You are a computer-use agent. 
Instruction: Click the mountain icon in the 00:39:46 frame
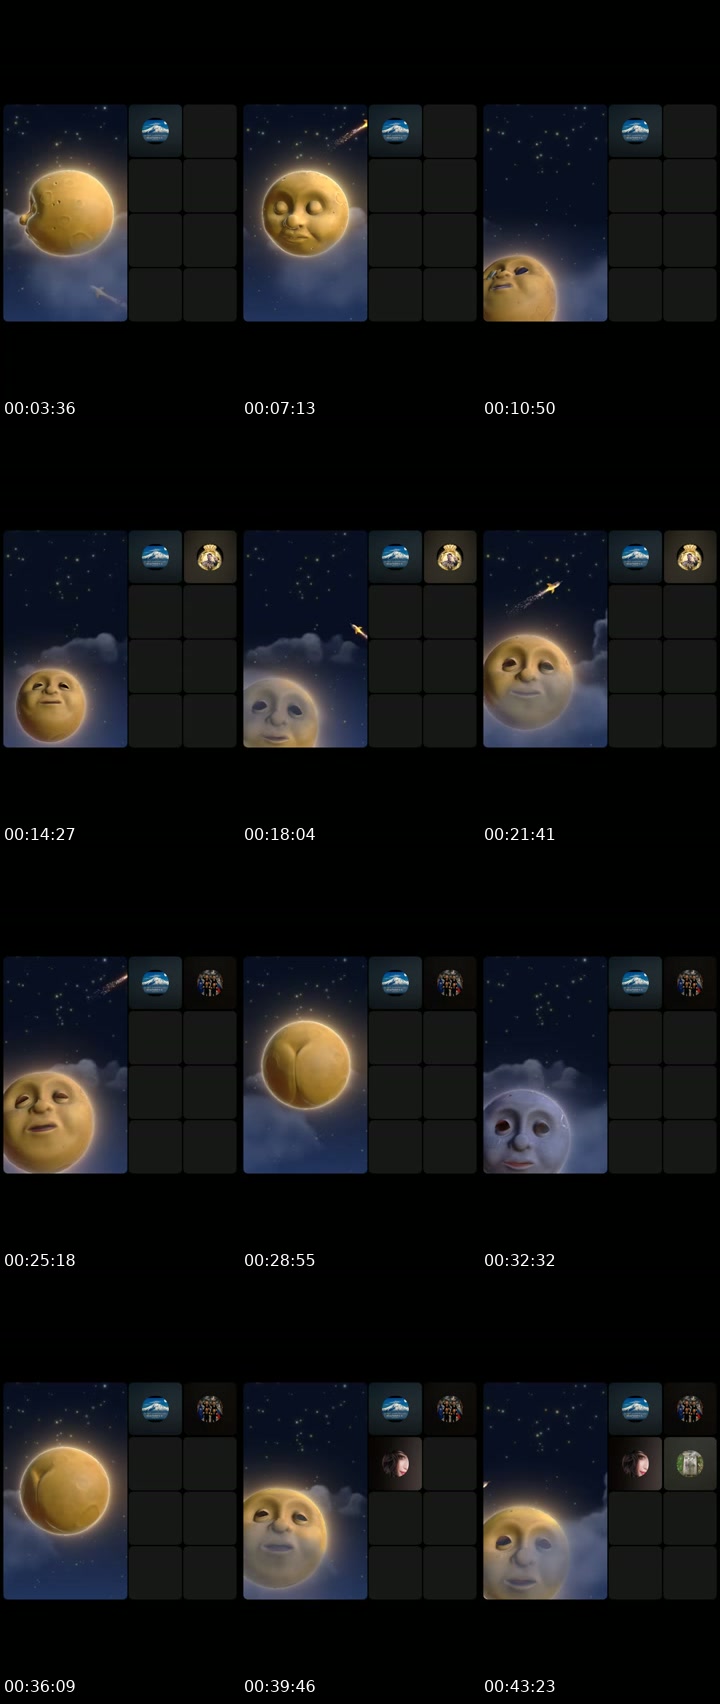click(x=395, y=1409)
